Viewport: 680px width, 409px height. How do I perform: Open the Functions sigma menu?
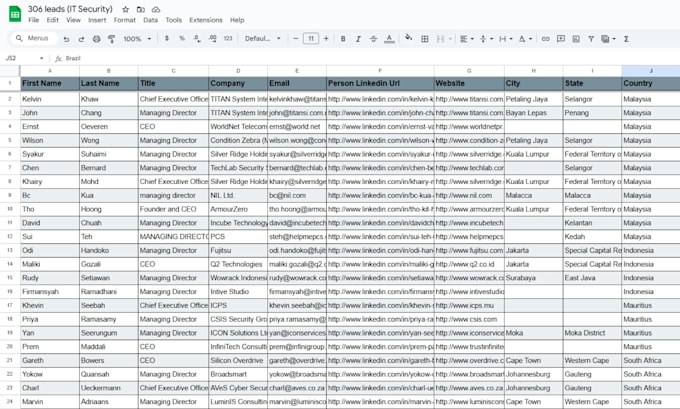[626, 39]
